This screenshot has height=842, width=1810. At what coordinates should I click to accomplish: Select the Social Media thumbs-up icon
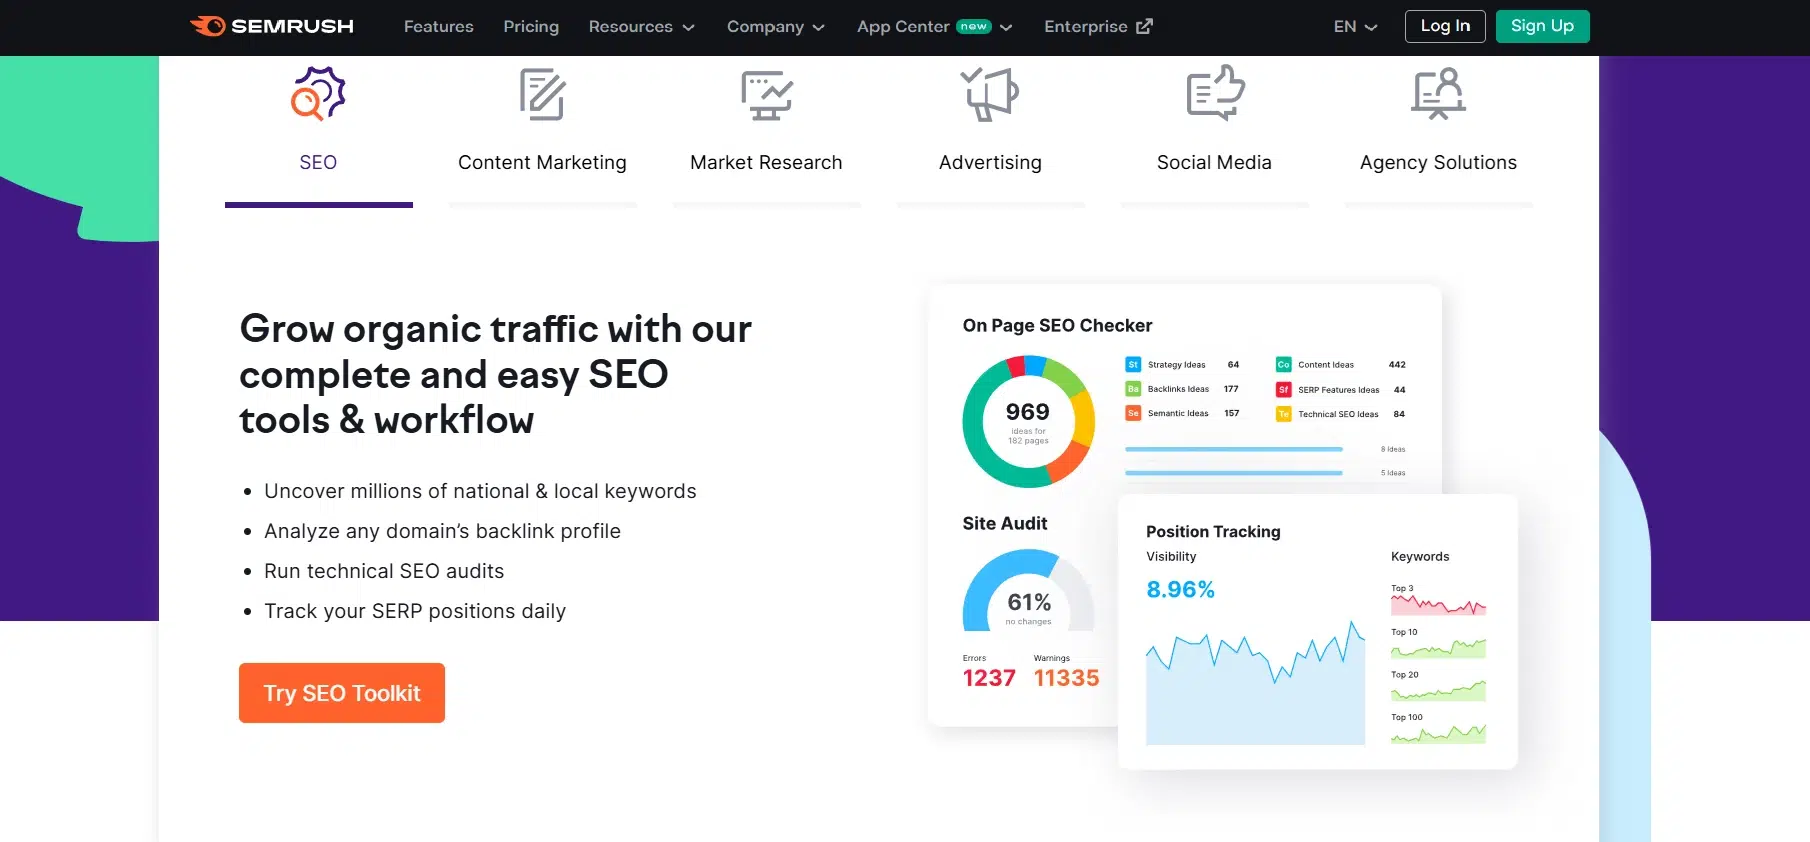click(x=1215, y=93)
